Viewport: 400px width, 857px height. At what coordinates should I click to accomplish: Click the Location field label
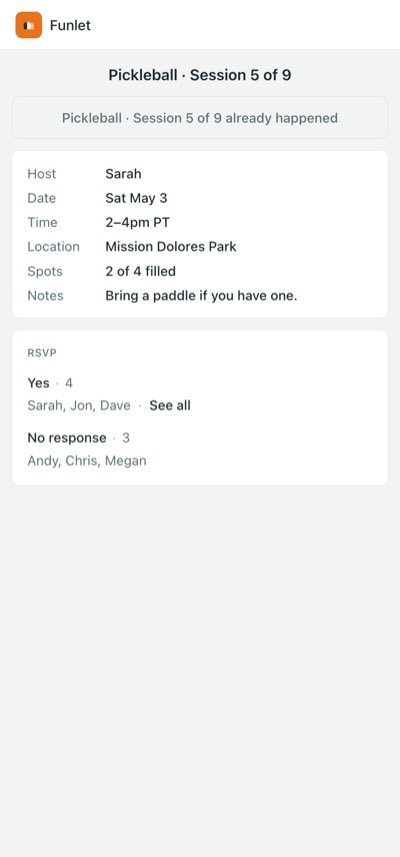tap(54, 246)
